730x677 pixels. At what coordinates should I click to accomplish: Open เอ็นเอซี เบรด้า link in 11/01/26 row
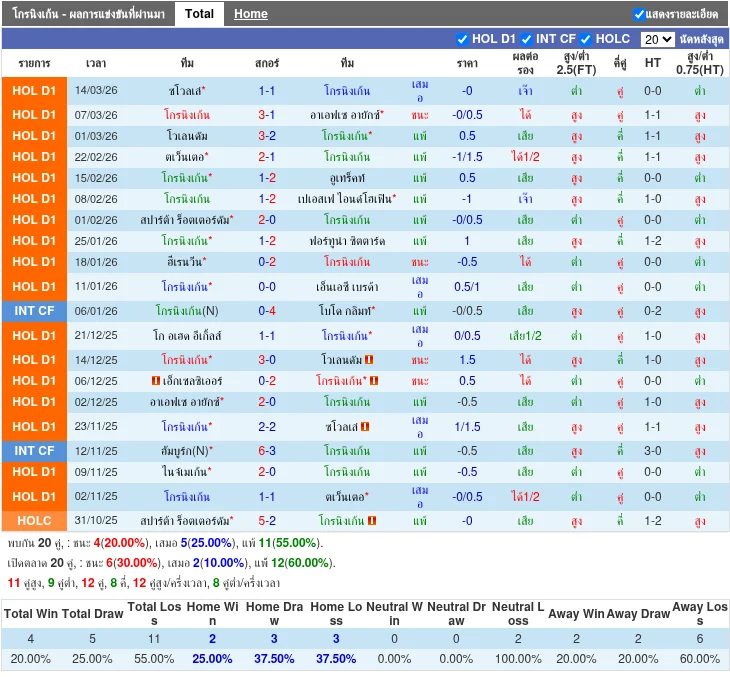click(x=347, y=287)
